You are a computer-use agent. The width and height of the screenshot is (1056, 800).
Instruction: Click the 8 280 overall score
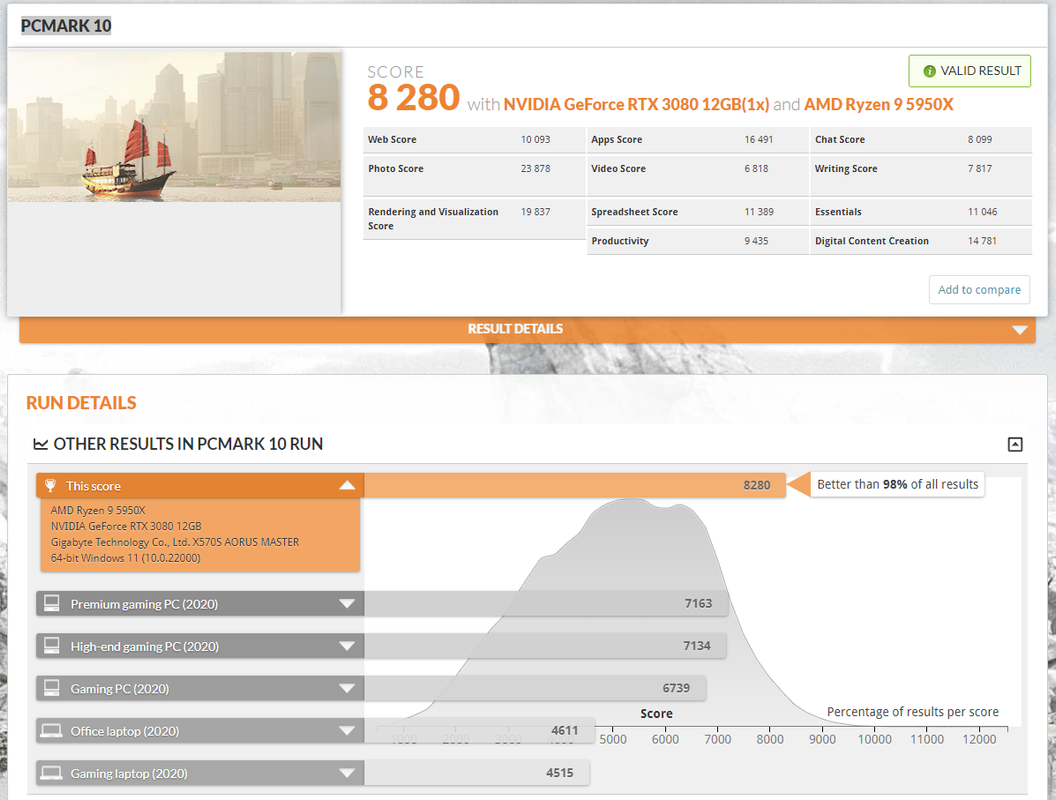click(414, 98)
